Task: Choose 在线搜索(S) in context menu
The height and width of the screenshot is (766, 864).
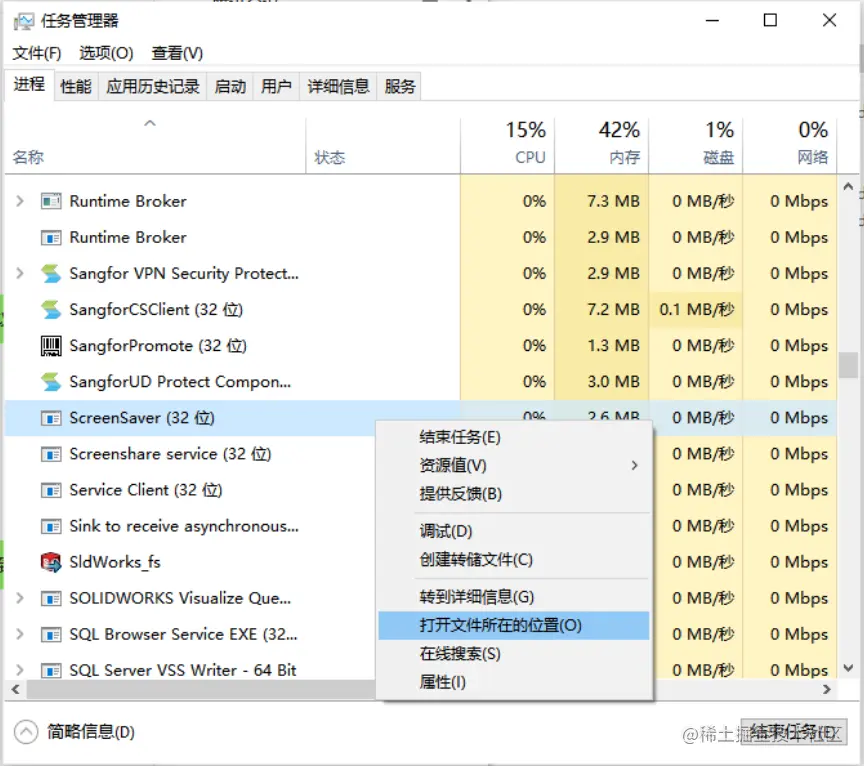Action: (514, 654)
